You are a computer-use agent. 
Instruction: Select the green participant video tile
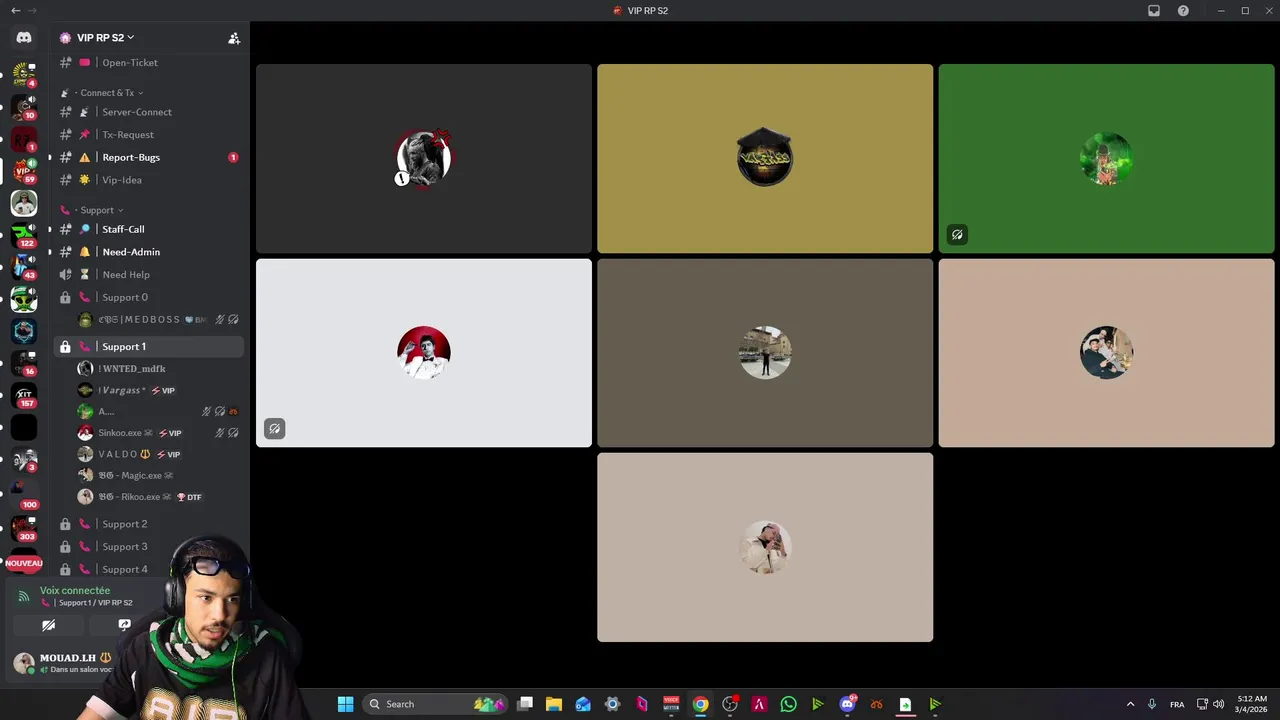[1106, 159]
